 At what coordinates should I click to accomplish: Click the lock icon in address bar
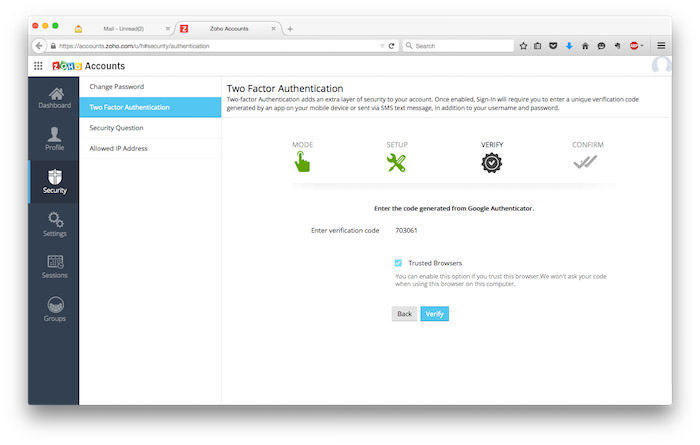click(x=53, y=46)
